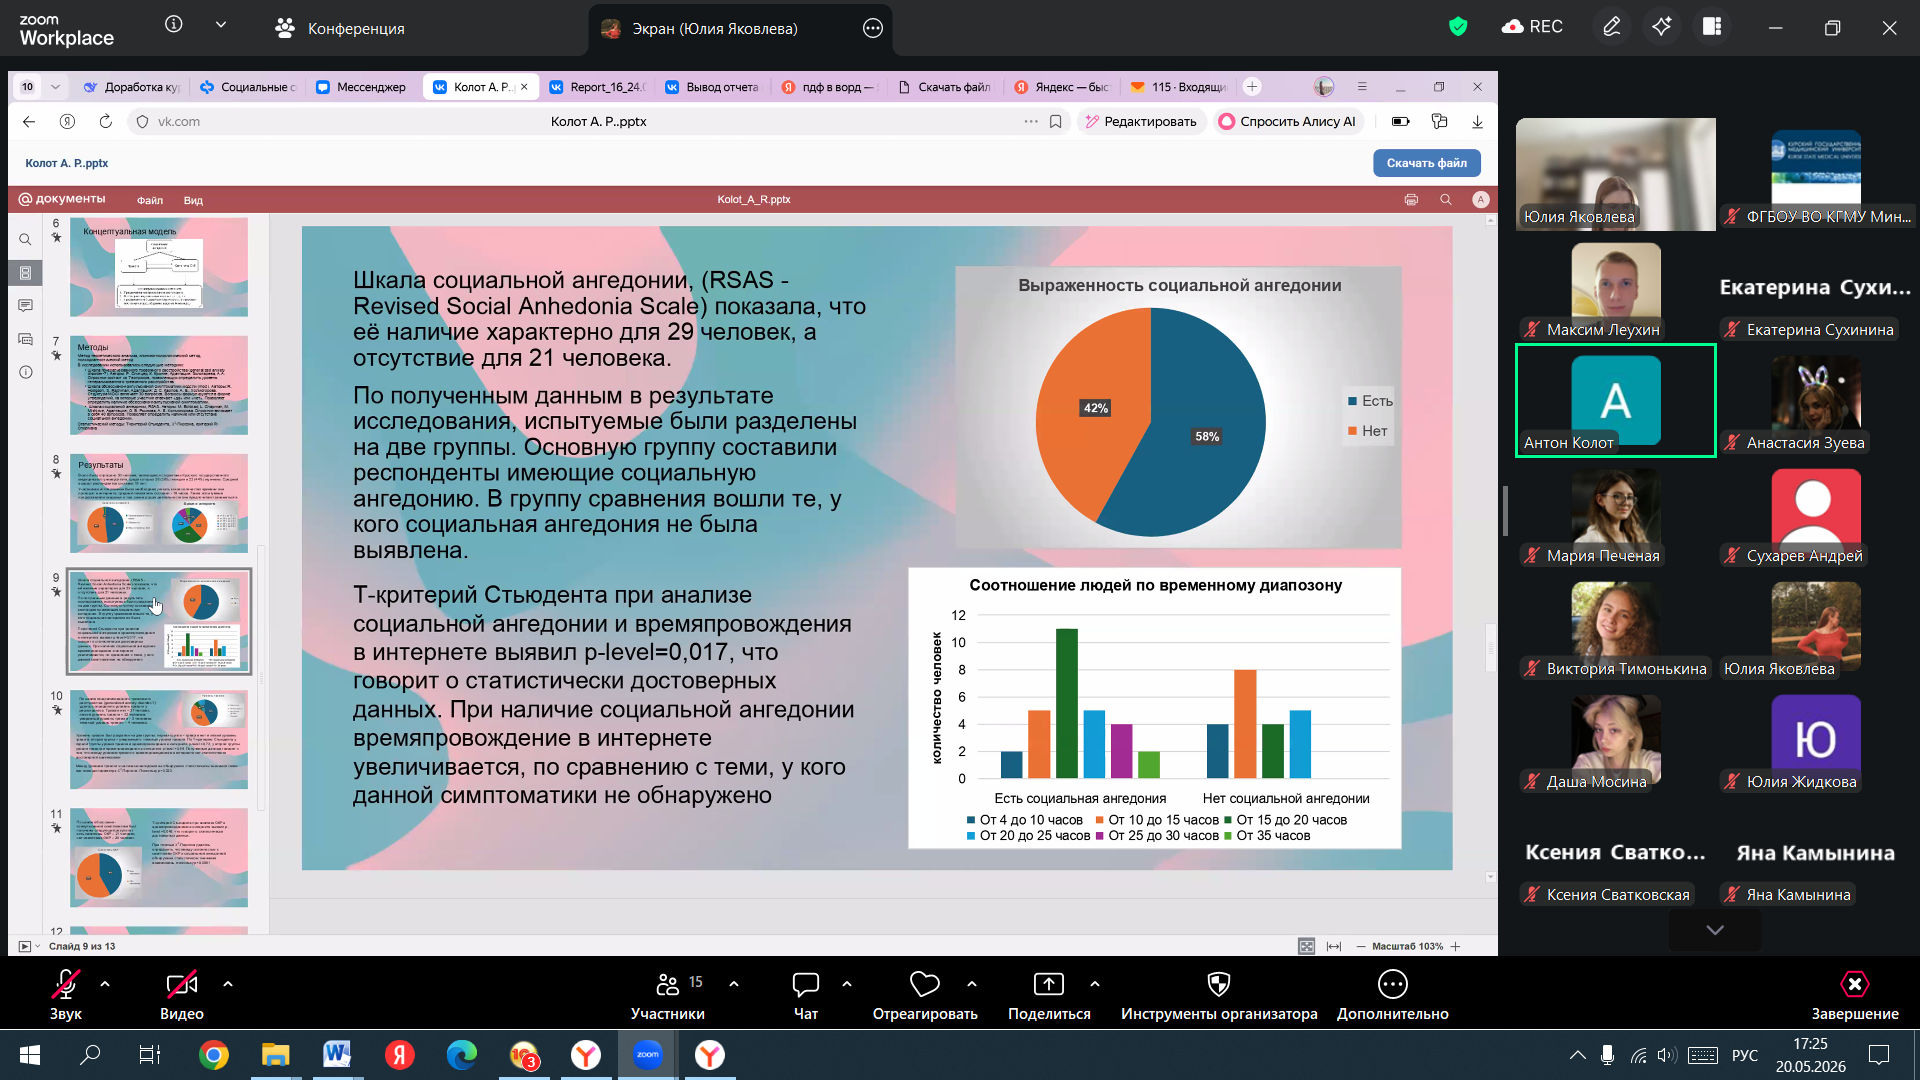Expand share options arrow next to Поделиться

click(1095, 984)
